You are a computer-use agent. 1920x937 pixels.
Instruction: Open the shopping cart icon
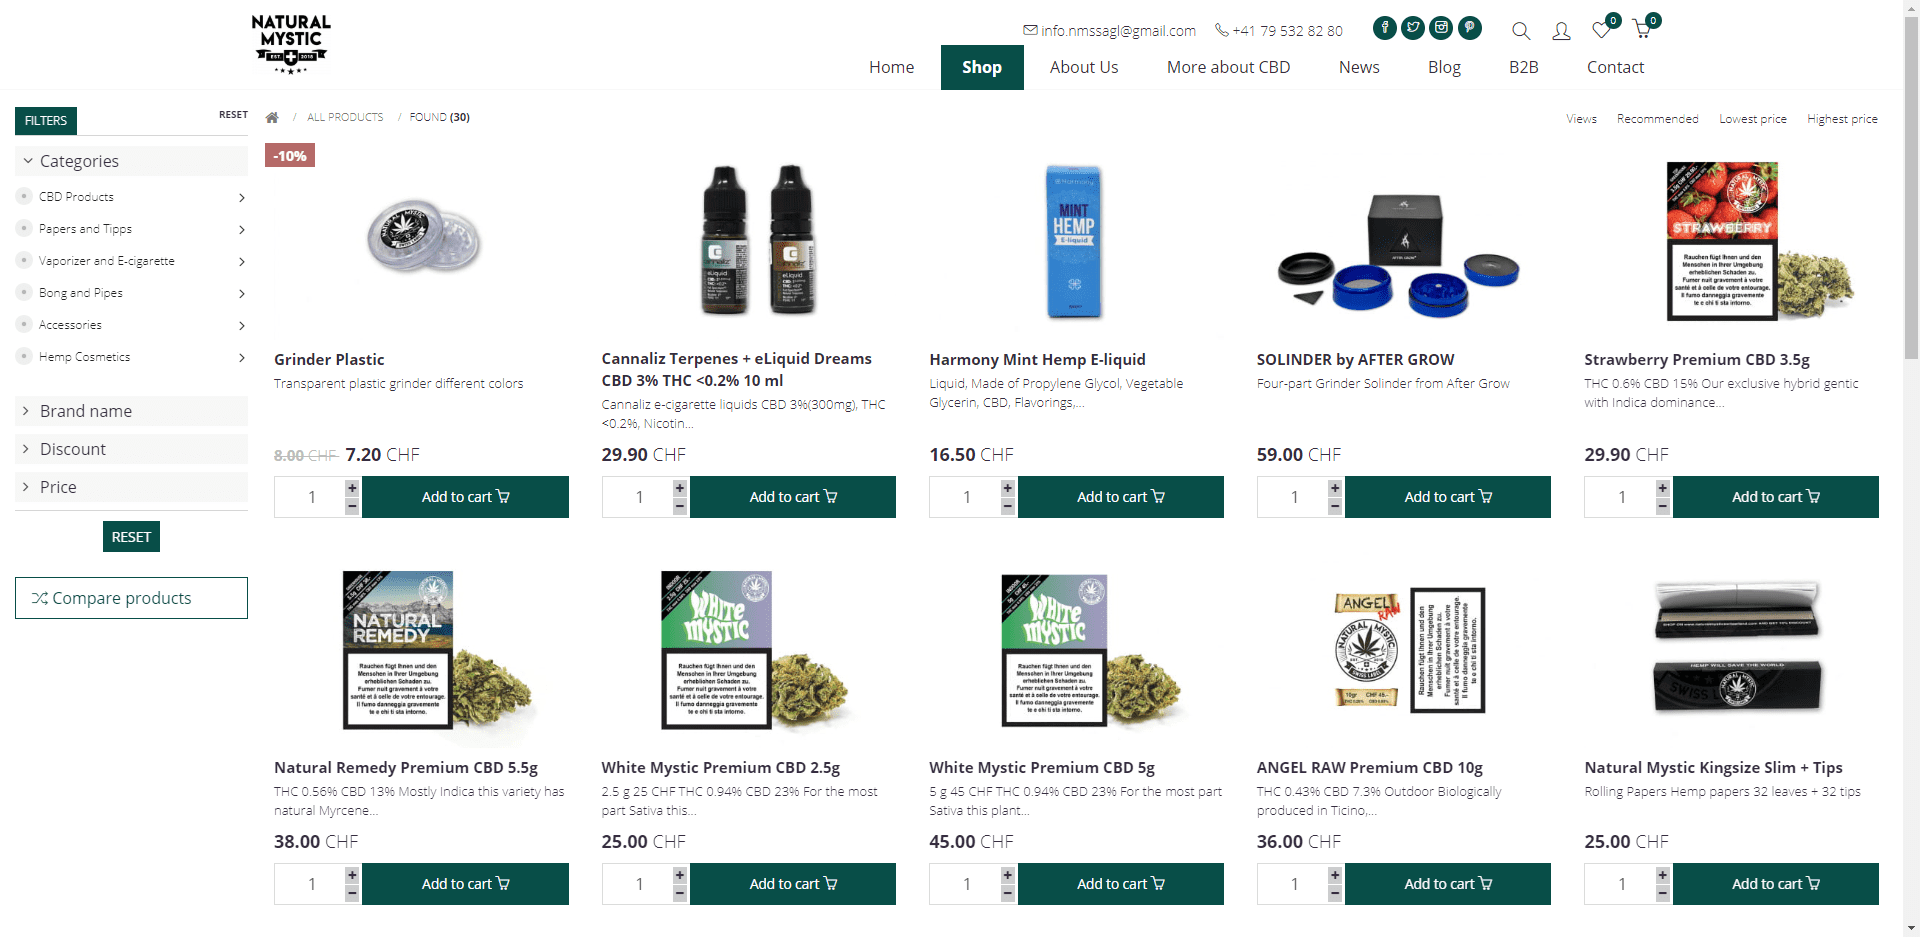pos(1641,30)
